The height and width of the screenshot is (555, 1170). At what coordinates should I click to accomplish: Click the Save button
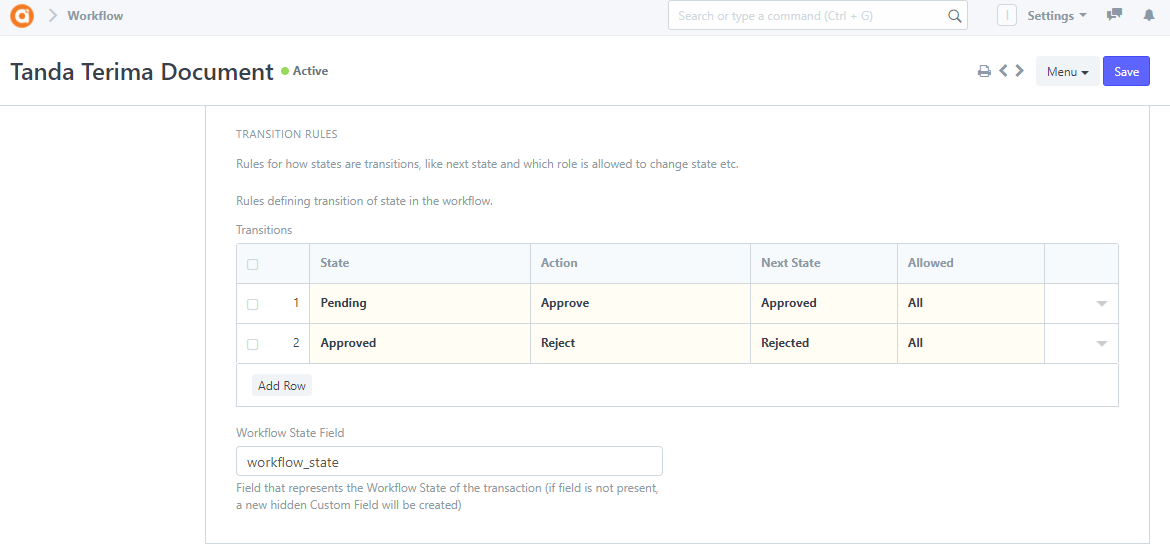(x=1127, y=72)
